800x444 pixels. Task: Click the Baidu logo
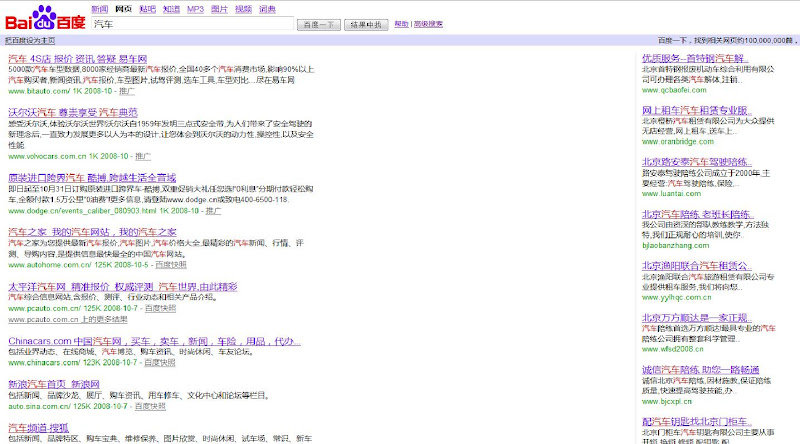[x=45, y=18]
